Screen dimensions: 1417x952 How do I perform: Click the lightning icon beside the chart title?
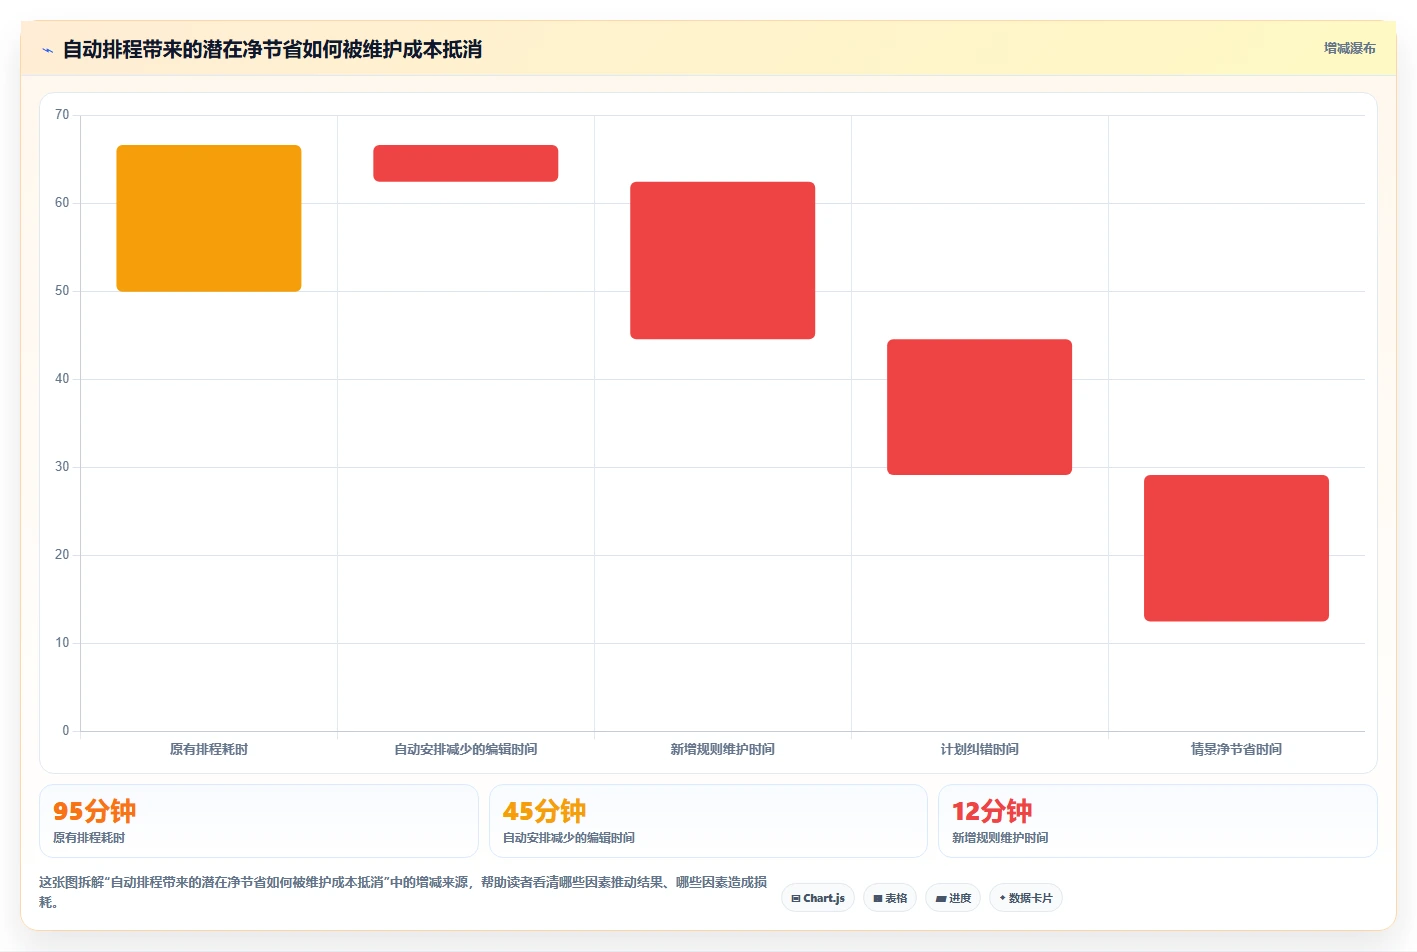pos(47,50)
